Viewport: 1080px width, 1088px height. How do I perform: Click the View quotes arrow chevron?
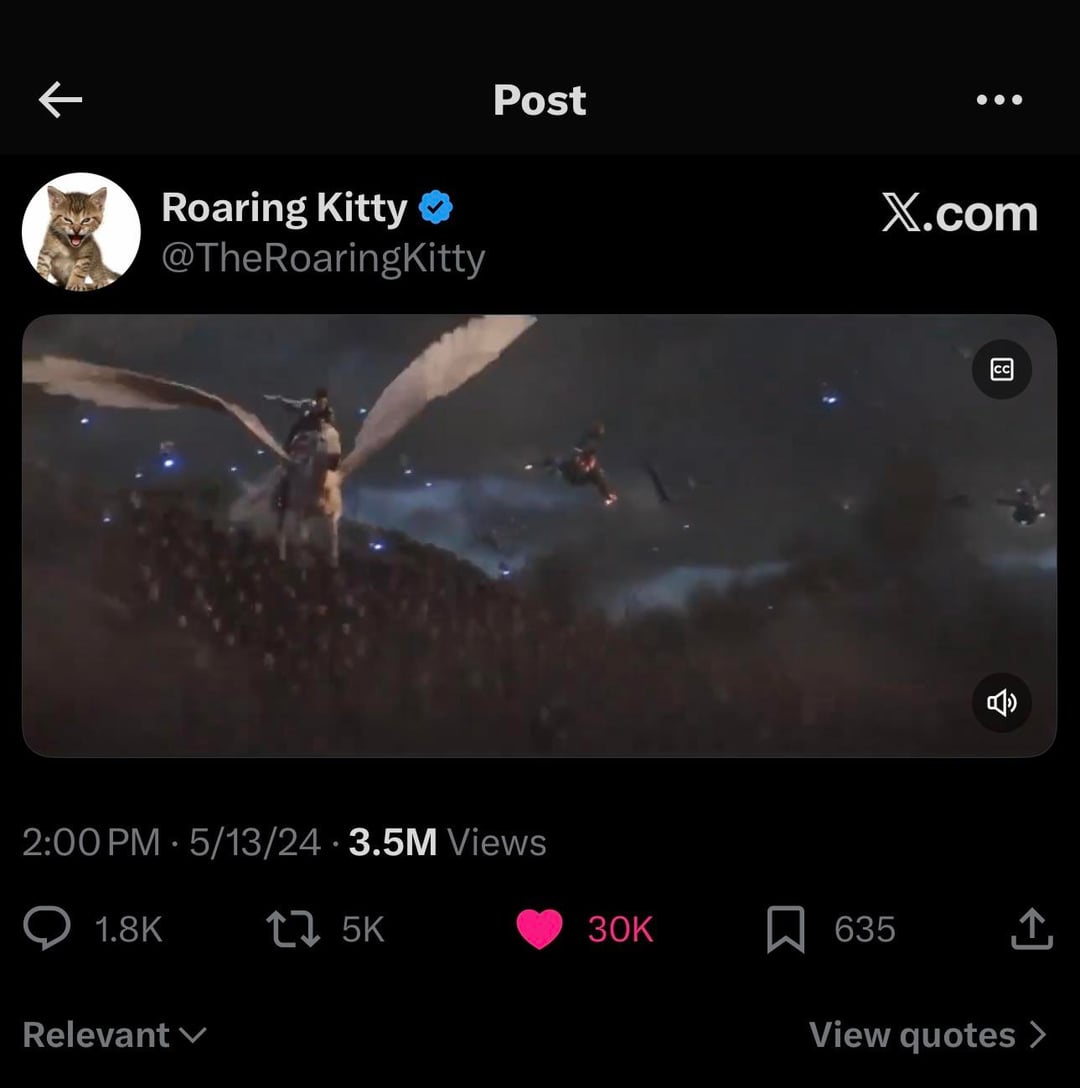[1038, 1035]
